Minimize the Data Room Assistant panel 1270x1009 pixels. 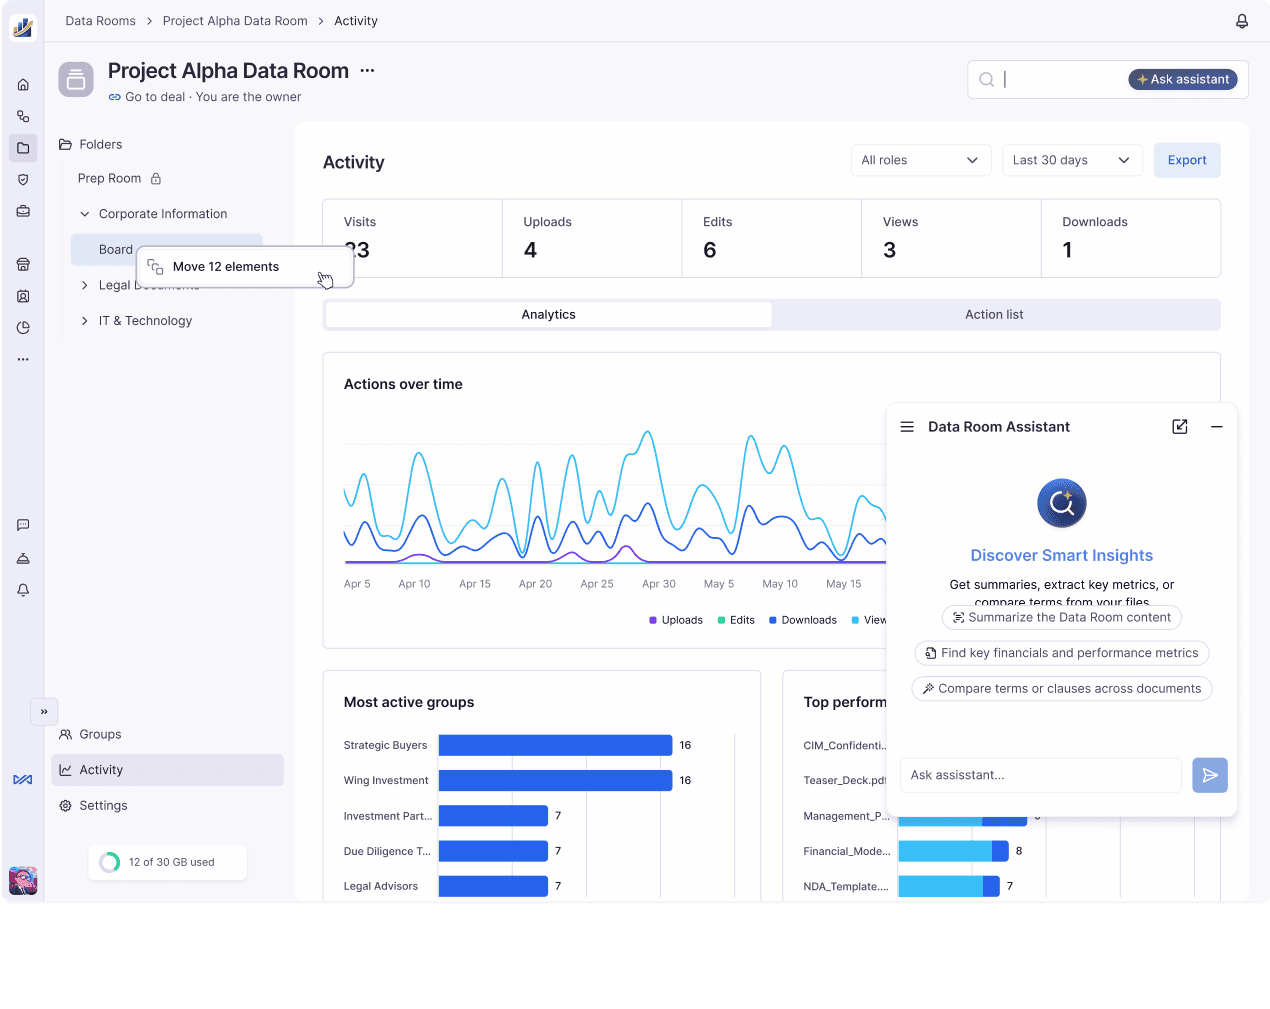(1217, 427)
